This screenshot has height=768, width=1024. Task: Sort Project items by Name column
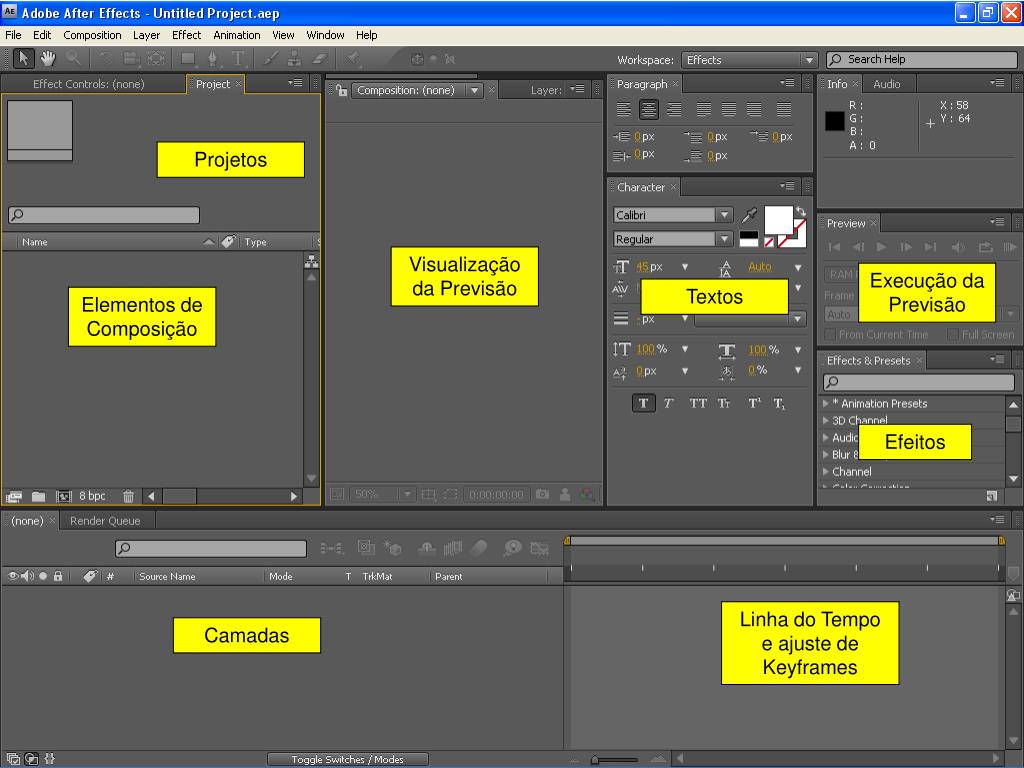click(35, 242)
